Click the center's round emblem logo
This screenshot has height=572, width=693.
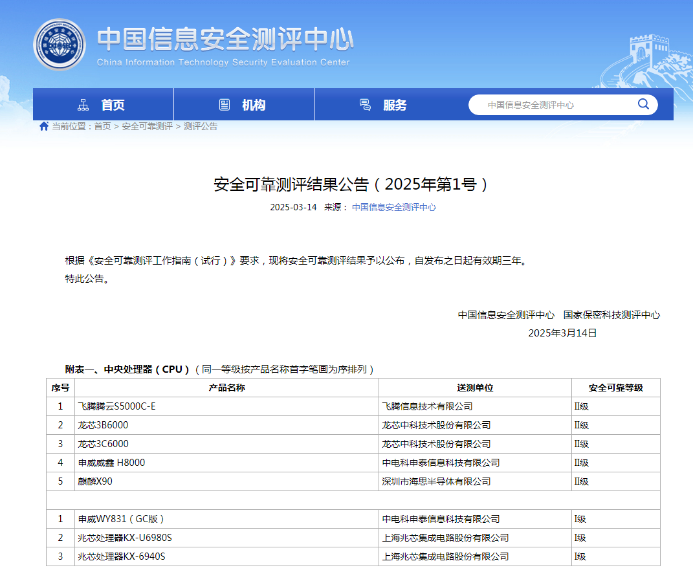pos(60,46)
